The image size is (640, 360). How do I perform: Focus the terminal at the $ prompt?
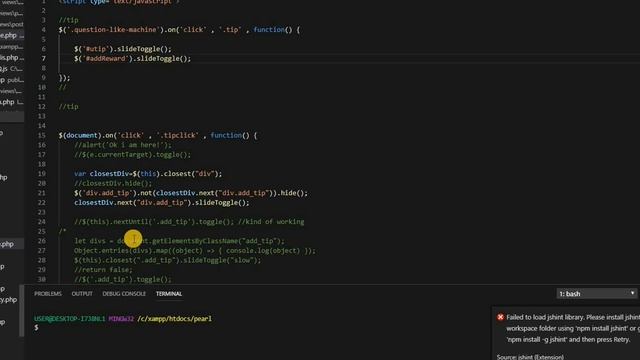click(36, 328)
